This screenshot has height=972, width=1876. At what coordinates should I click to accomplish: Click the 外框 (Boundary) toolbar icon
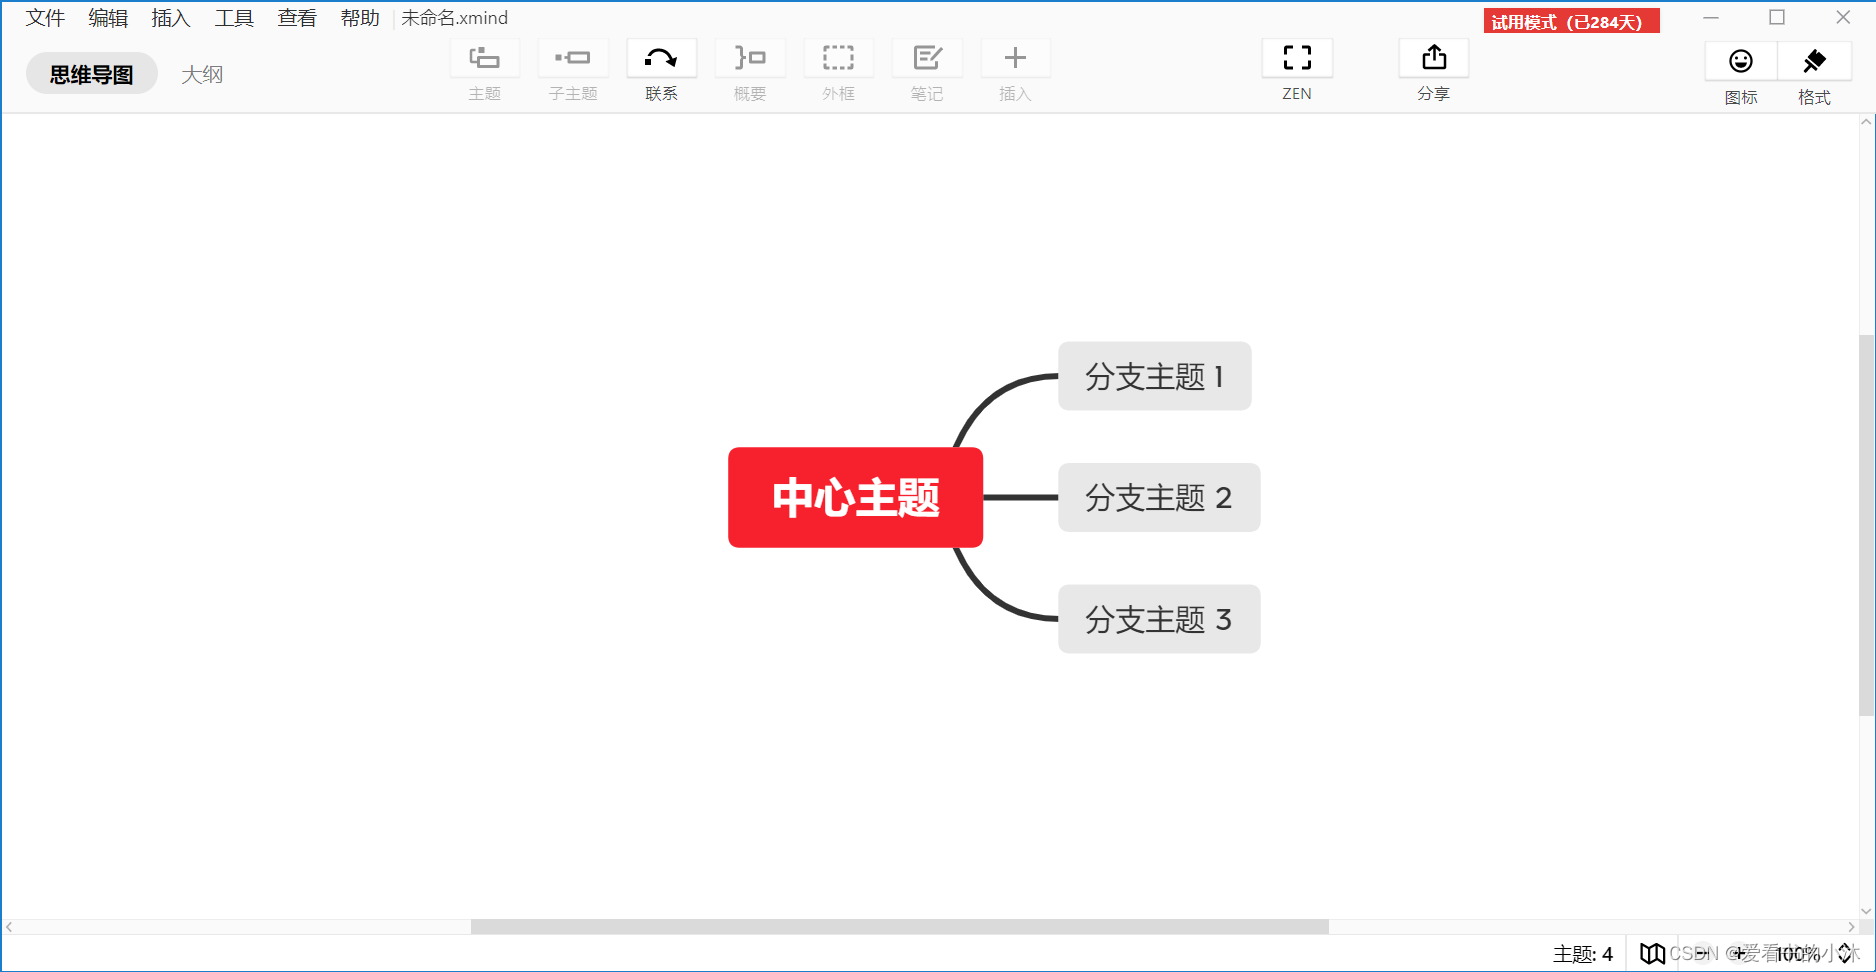coord(838,58)
